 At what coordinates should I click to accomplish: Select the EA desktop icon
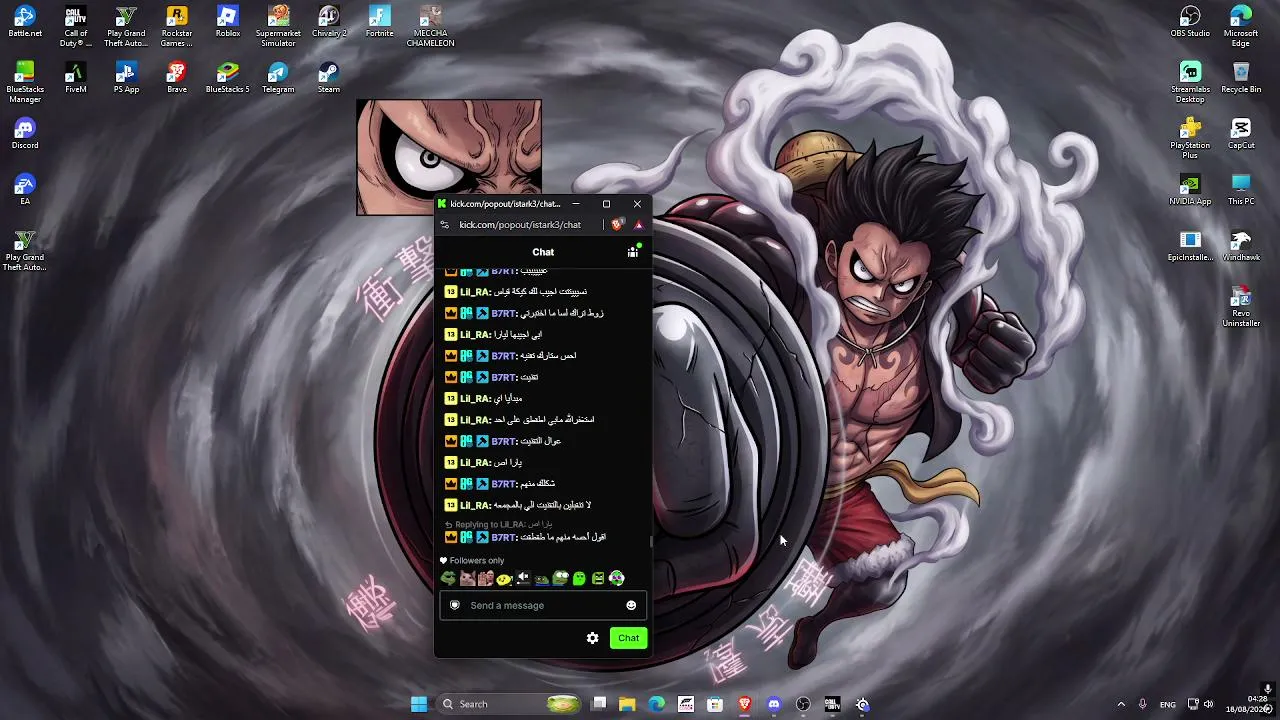click(x=25, y=190)
